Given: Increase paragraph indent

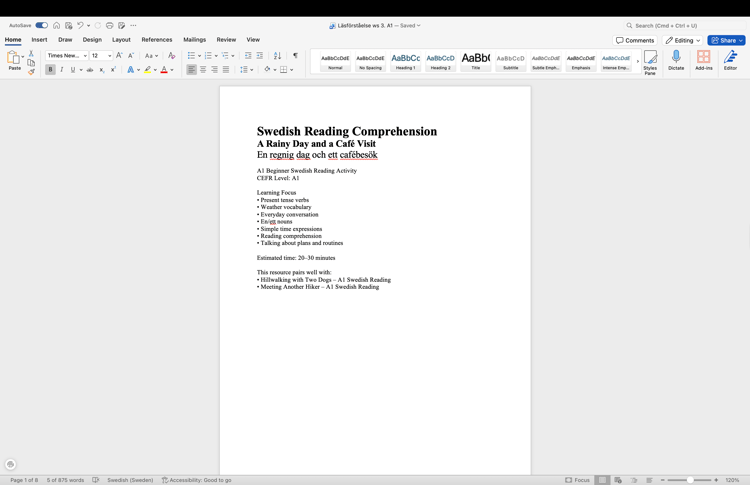Looking at the screenshot, I should point(259,55).
